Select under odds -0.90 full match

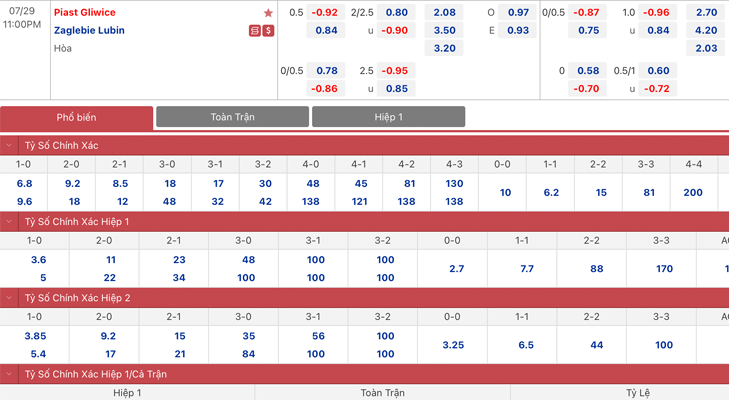(396, 31)
